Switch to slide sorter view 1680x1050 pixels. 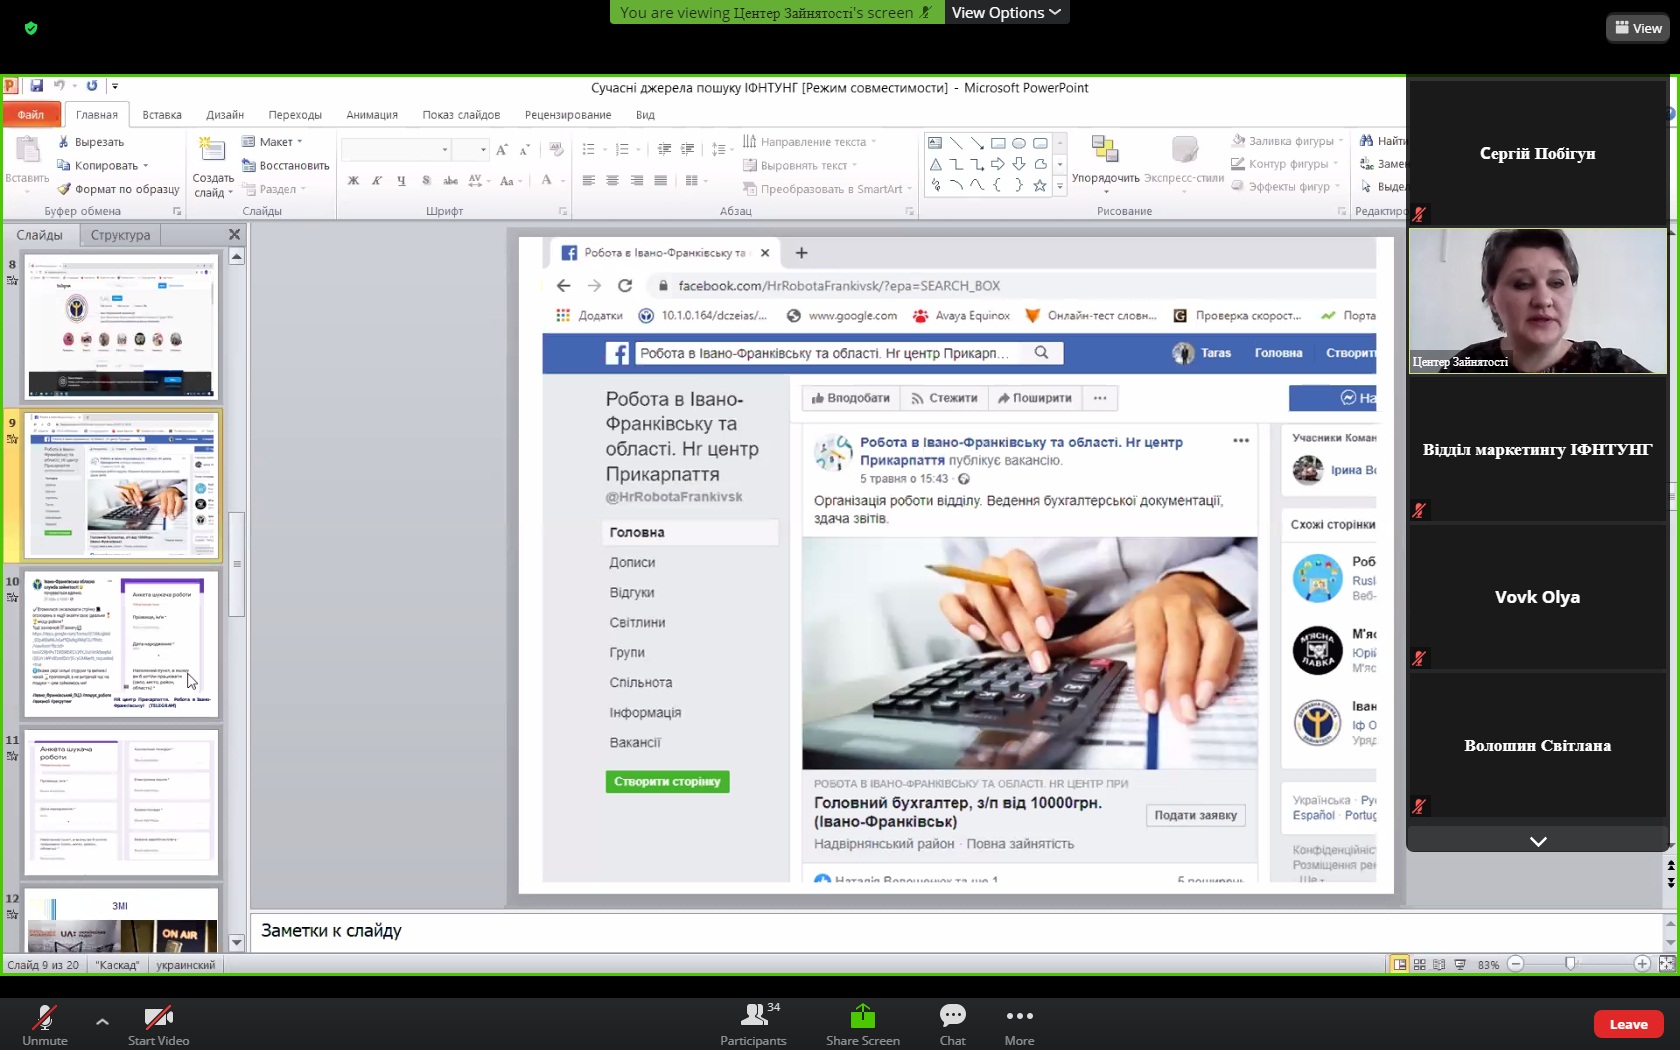tap(1419, 965)
